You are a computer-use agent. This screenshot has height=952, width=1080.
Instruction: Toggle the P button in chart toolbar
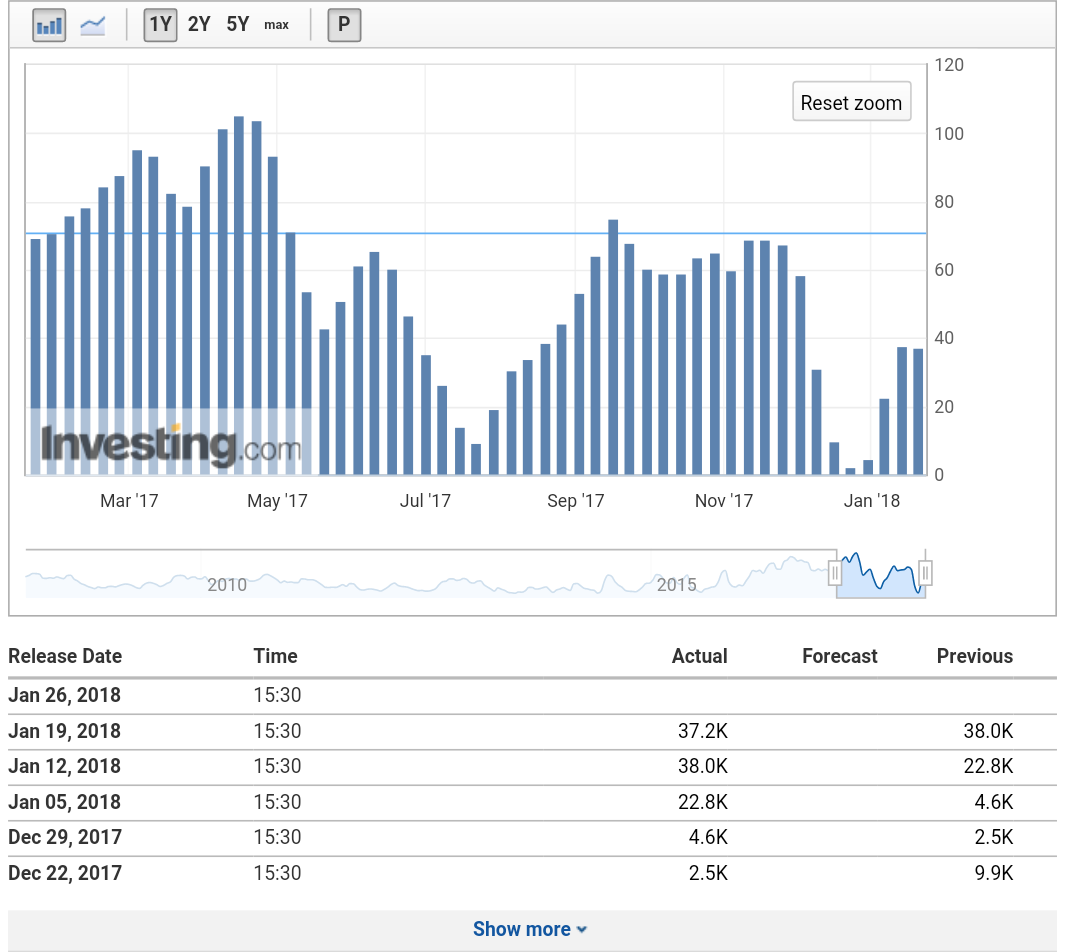[344, 25]
